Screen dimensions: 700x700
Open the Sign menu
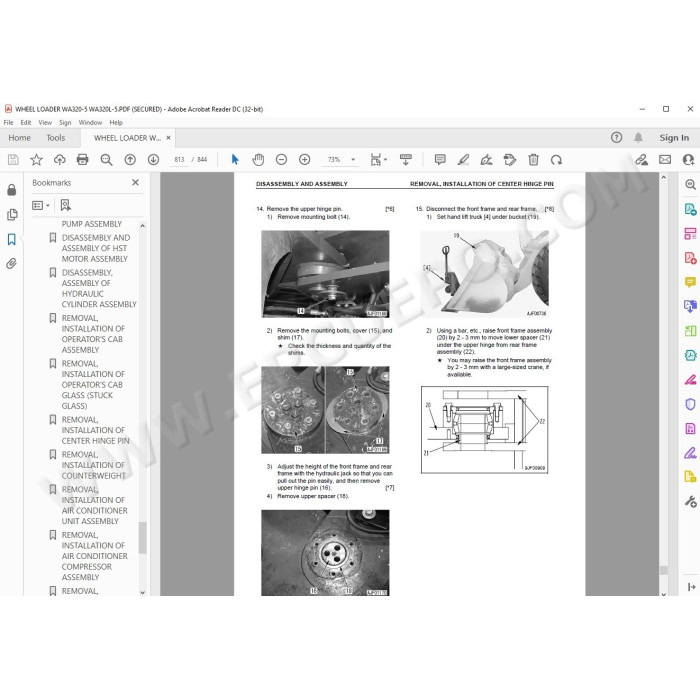pyautogui.click(x=65, y=122)
